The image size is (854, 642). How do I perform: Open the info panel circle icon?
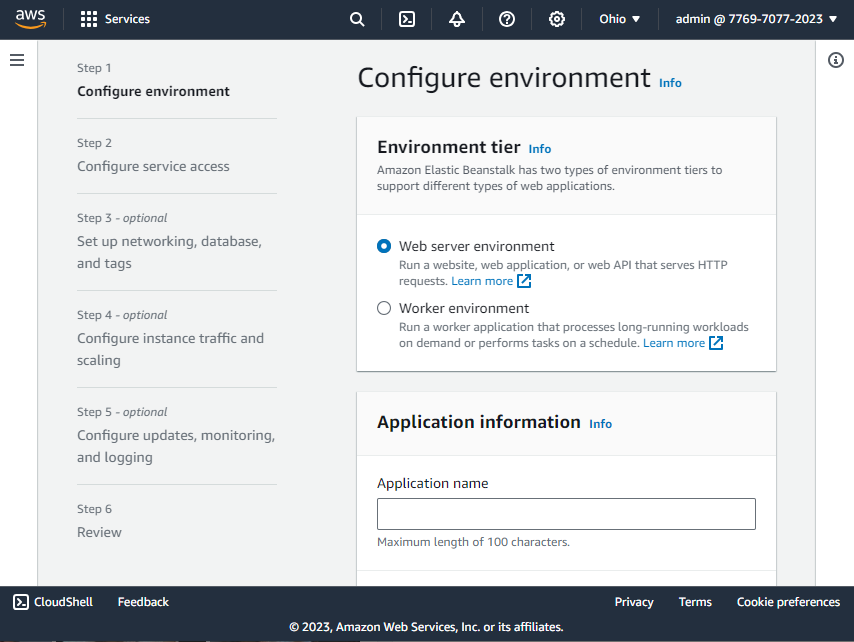pos(835,60)
